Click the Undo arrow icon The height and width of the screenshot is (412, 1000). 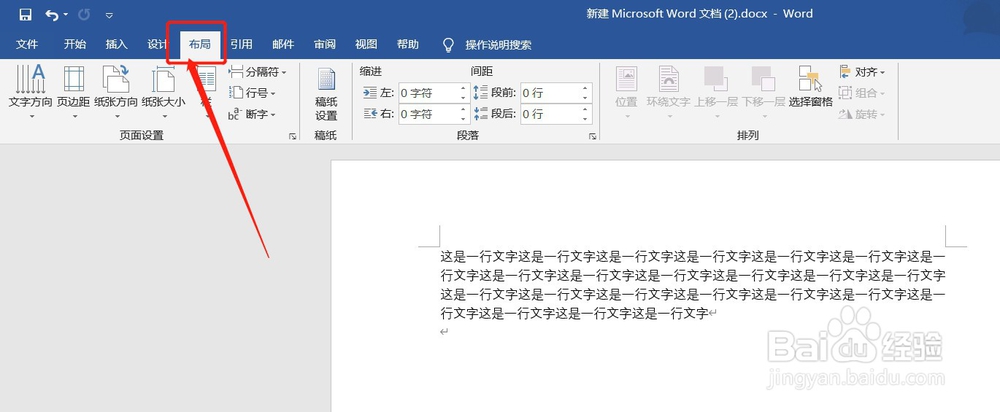coord(52,14)
